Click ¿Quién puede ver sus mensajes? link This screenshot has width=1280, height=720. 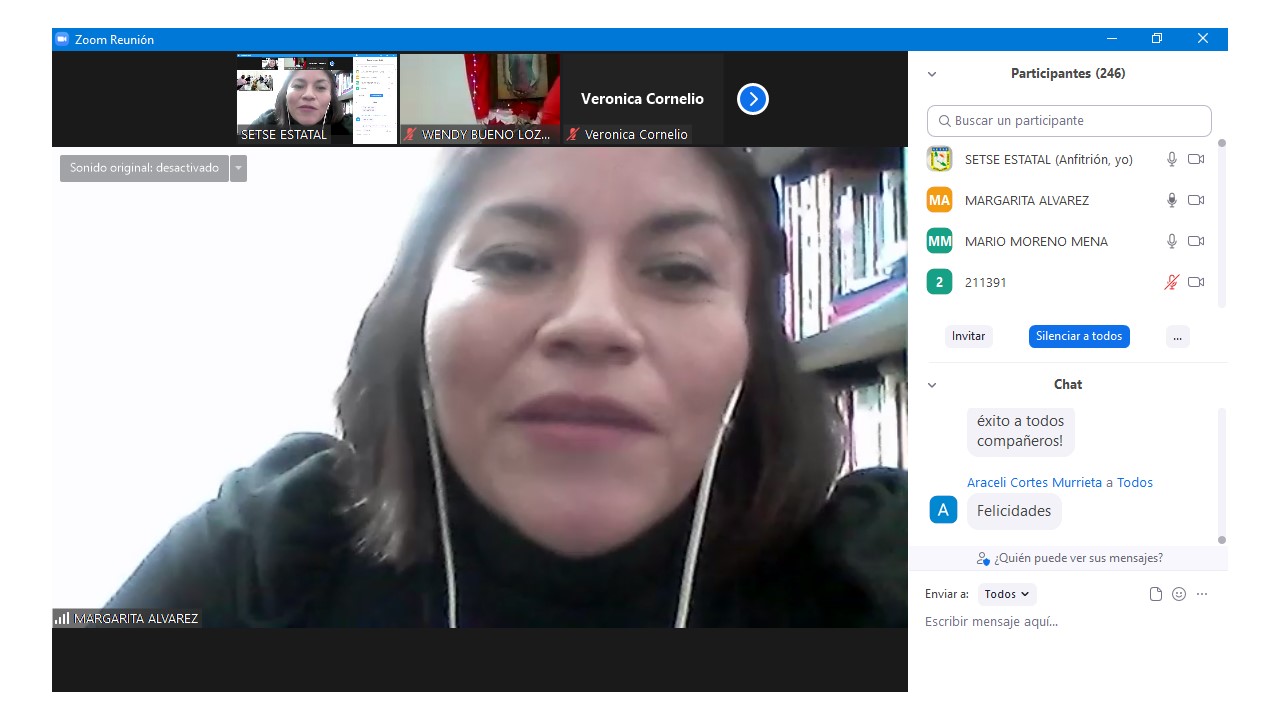(1078, 558)
